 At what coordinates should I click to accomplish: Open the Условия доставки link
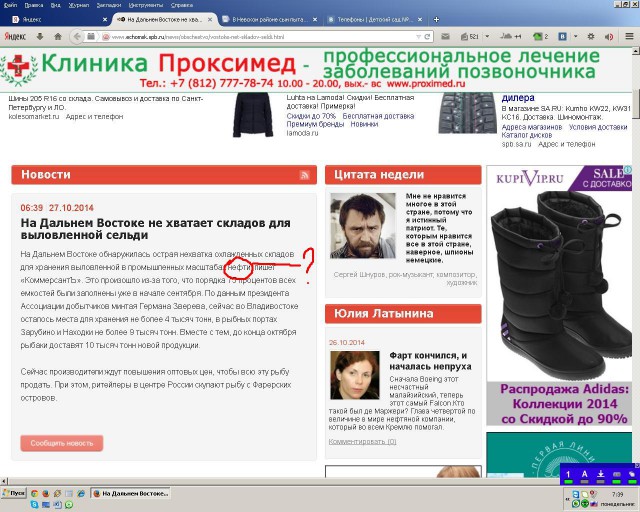[x=598, y=127]
